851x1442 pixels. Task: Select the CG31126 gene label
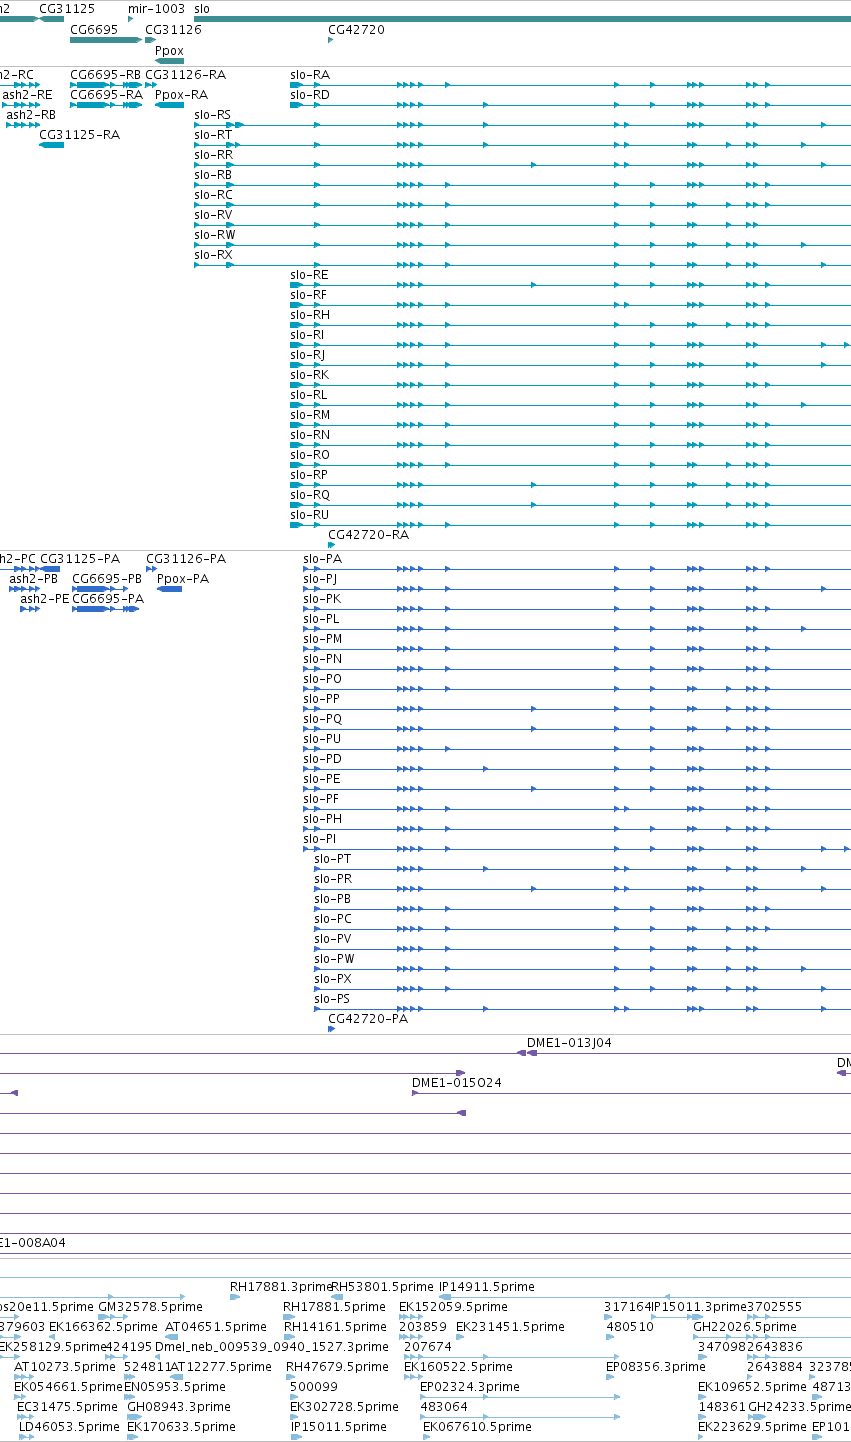[x=173, y=30]
